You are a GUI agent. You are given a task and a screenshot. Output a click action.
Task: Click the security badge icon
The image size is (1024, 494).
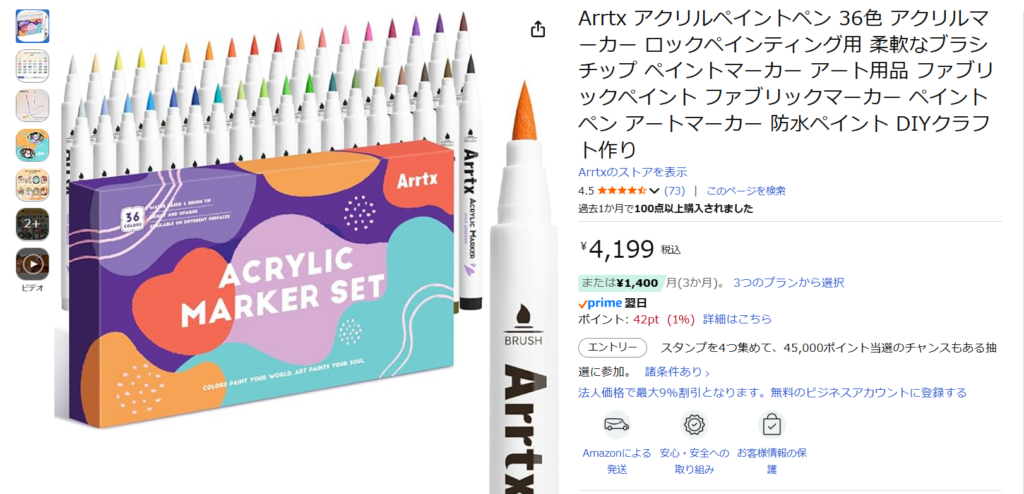pos(694,425)
